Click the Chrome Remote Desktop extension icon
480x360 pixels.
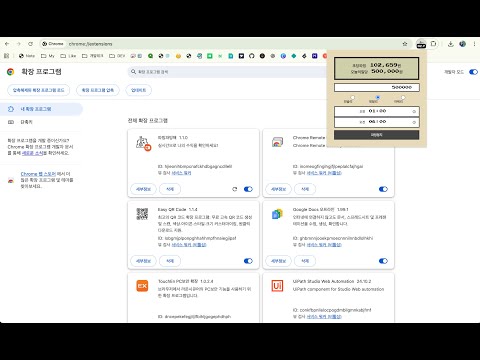(277, 142)
